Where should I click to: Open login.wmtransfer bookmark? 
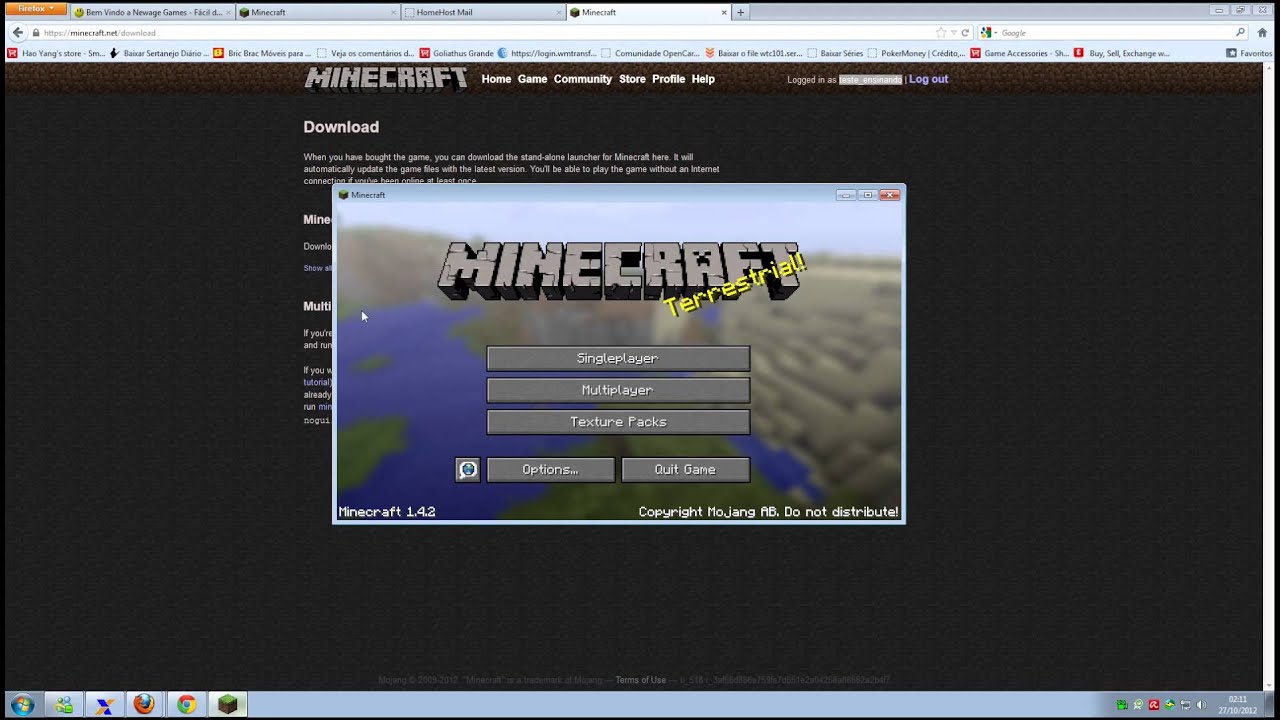coord(547,53)
